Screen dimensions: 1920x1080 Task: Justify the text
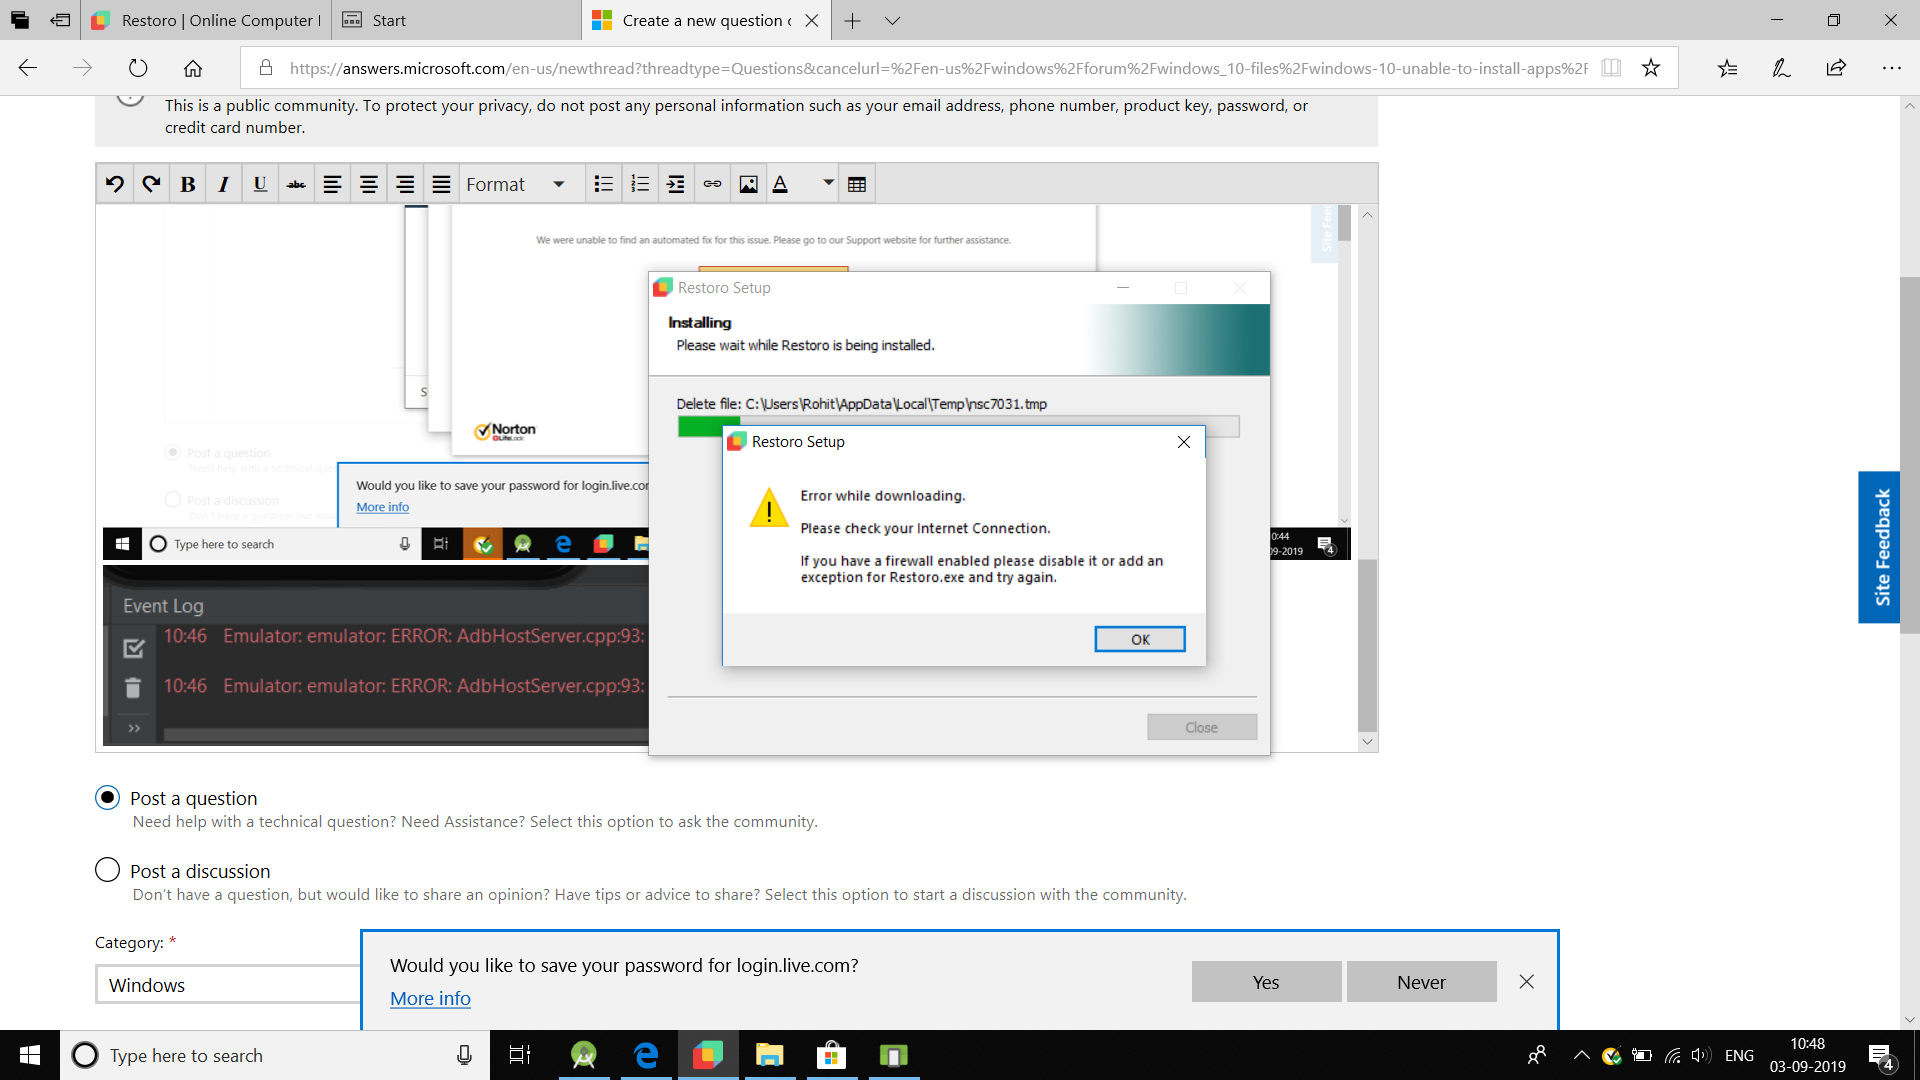pyautogui.click(x=441, y=184)
